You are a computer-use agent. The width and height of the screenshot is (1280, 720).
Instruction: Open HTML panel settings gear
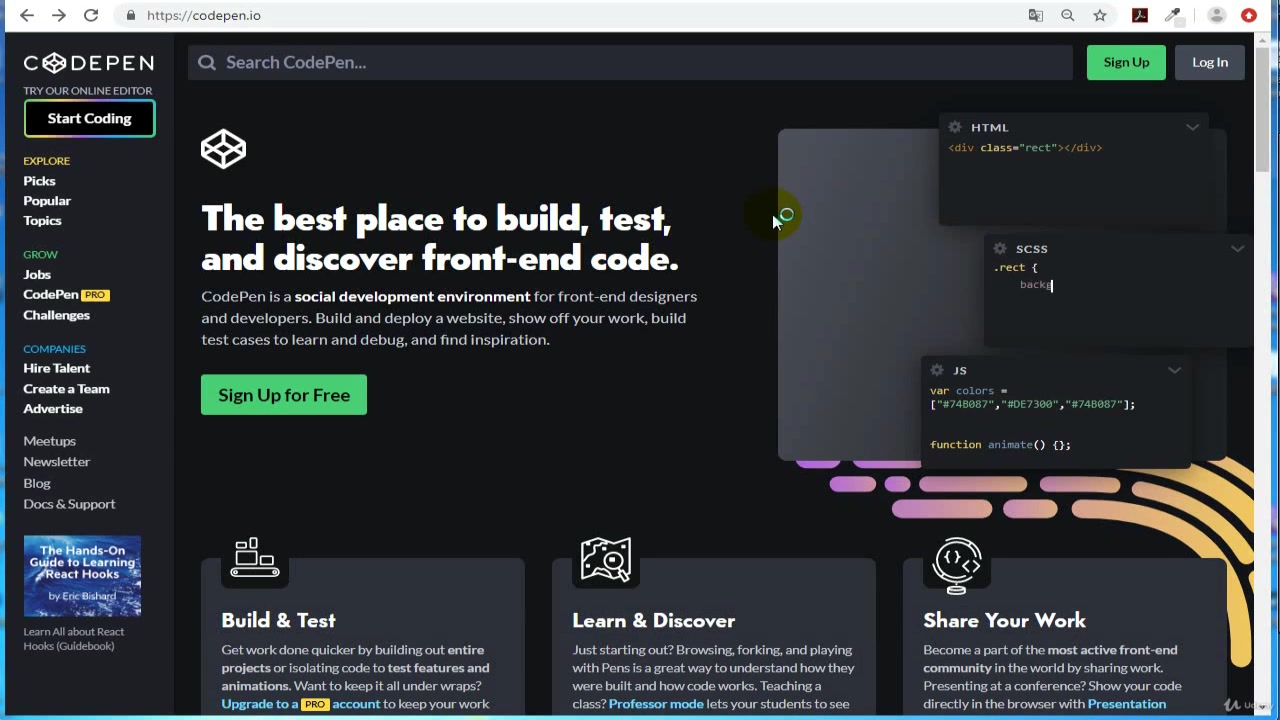pos(955,127)
